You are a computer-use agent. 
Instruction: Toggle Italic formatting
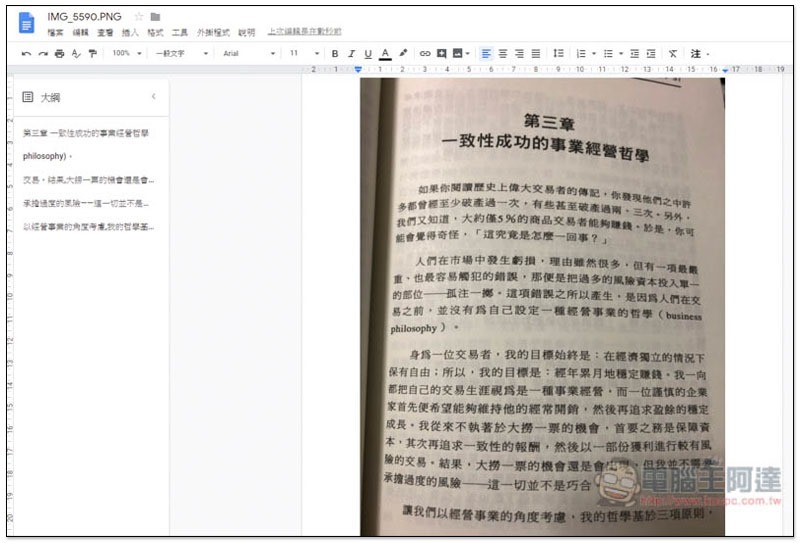(351, 53)
